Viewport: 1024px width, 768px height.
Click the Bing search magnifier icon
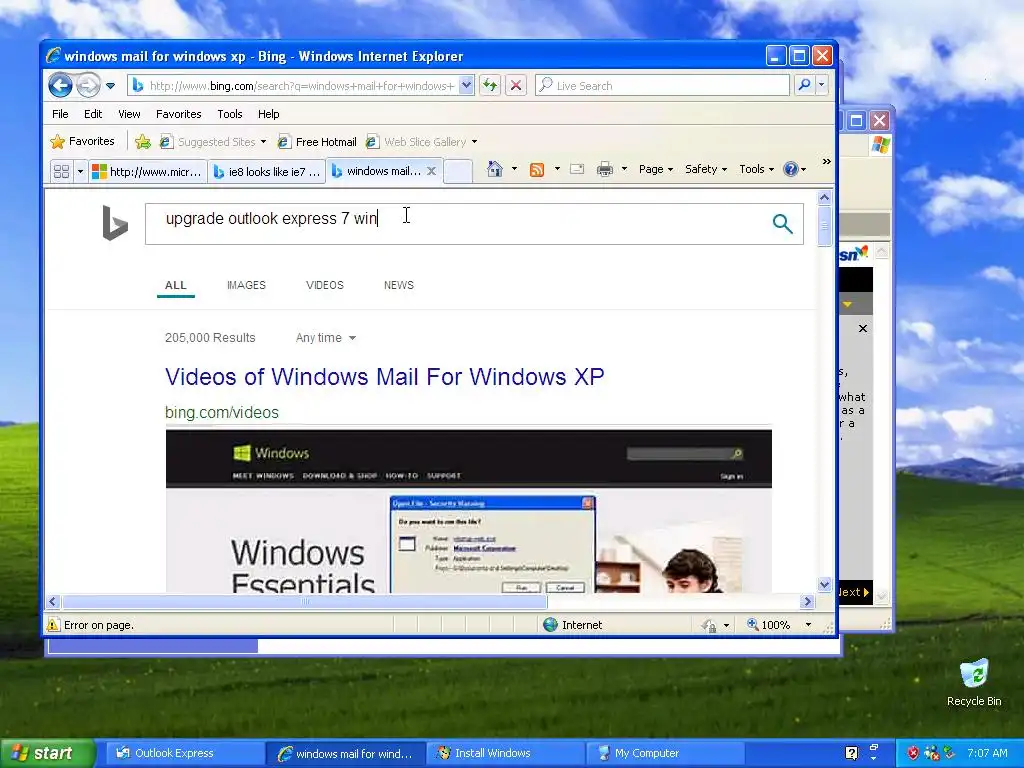(782, 223)
